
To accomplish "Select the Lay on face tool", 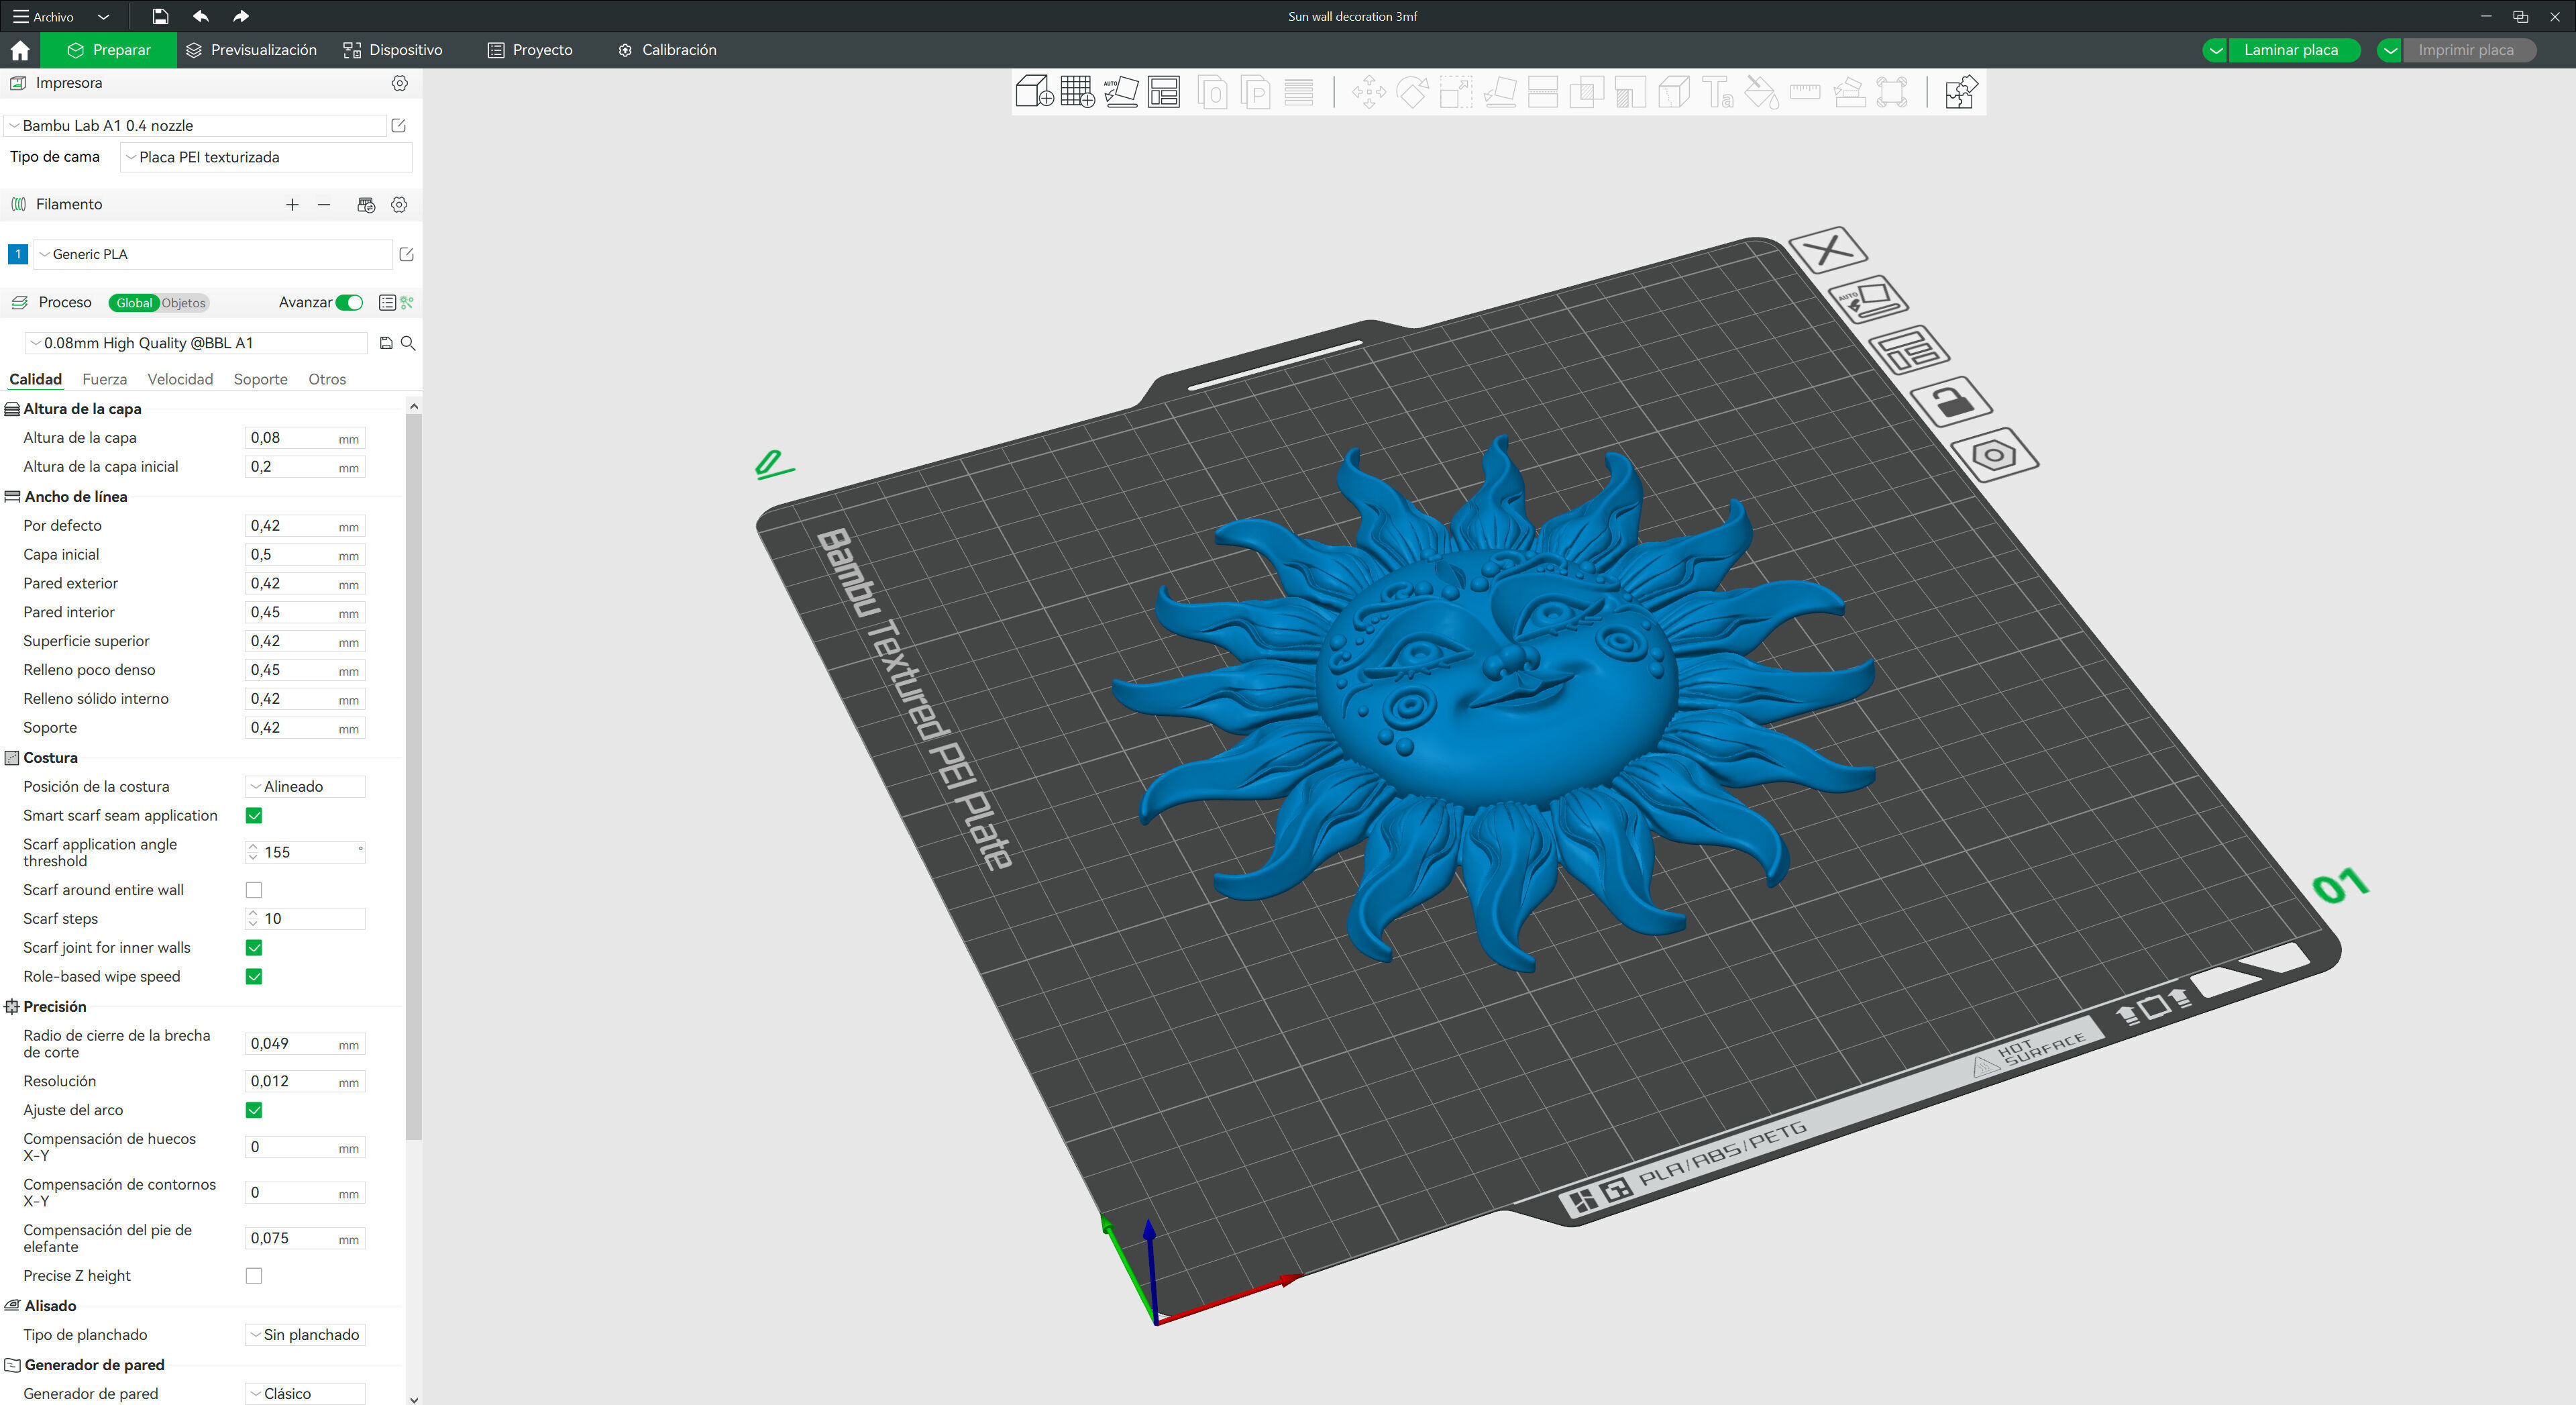I will point(1499,93).
